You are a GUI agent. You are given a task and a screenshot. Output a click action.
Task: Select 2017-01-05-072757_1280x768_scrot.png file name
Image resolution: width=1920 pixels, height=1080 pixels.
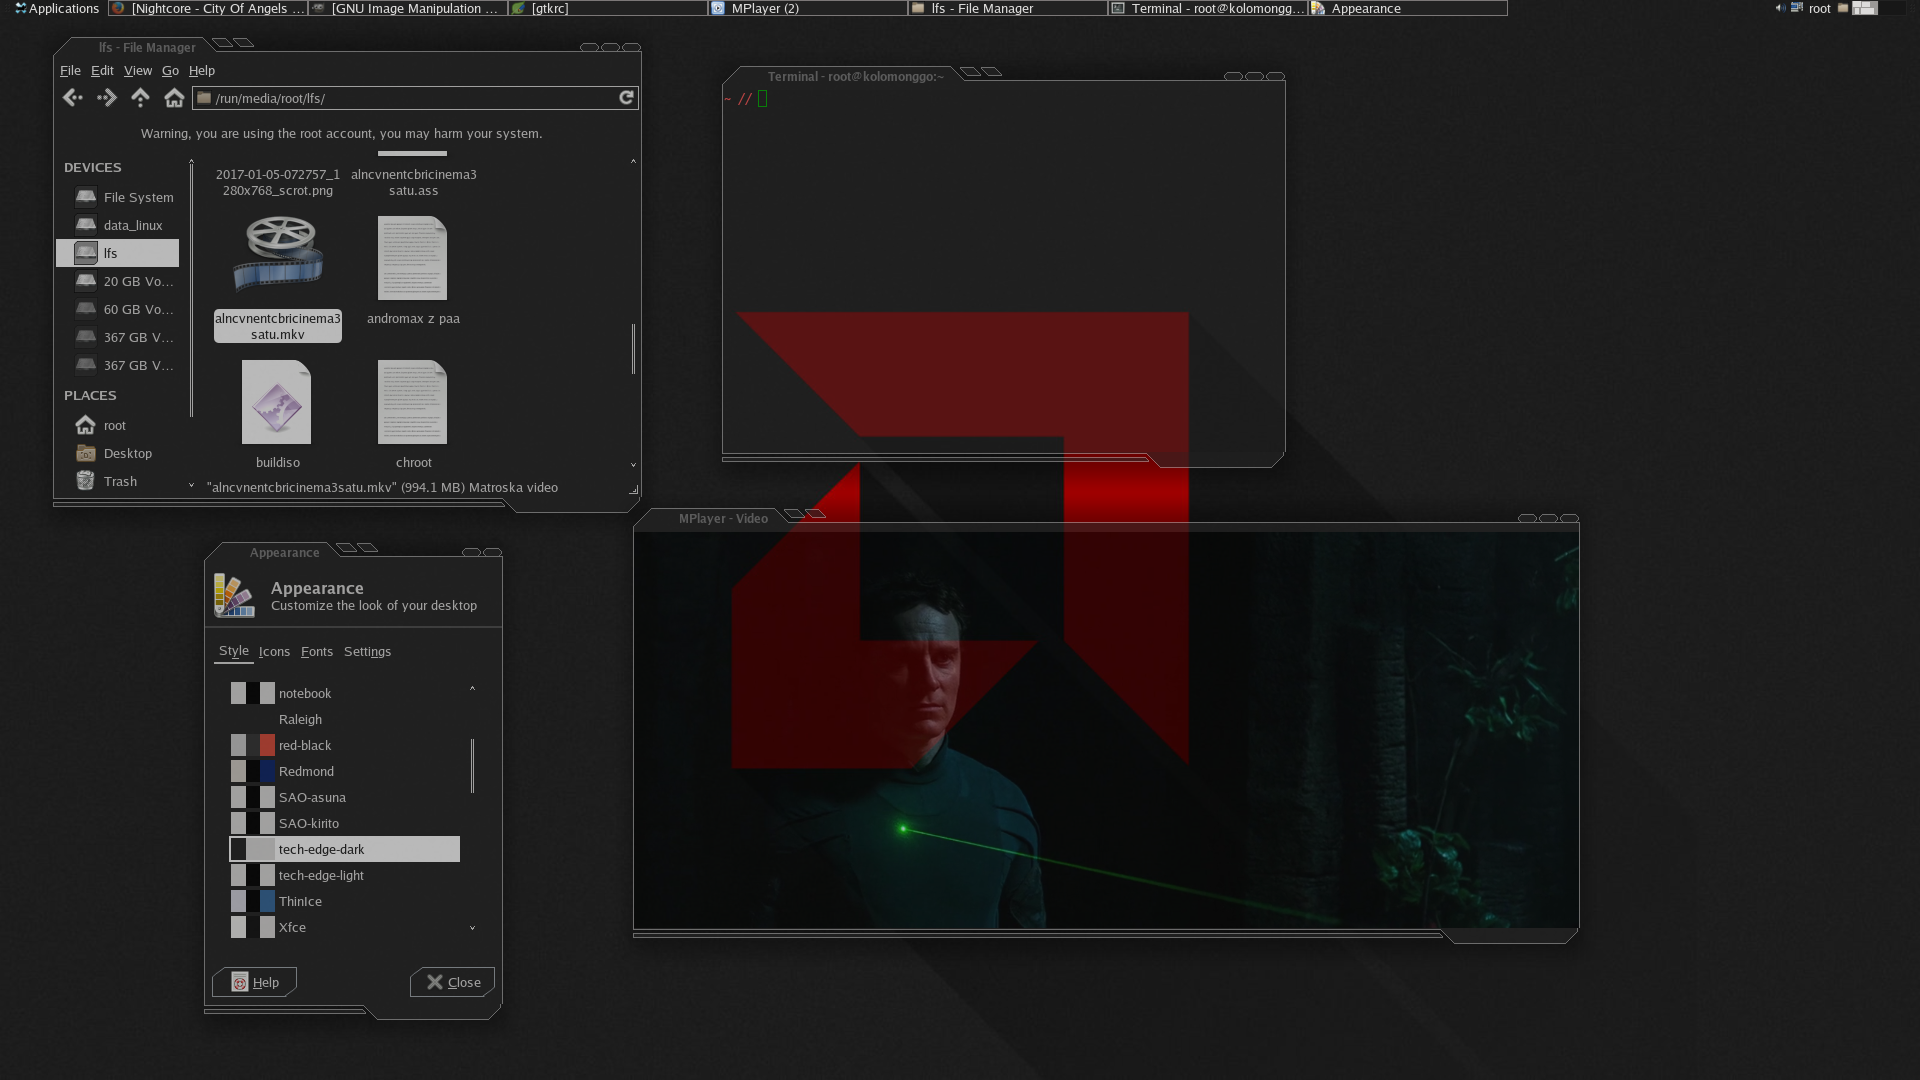278,182
